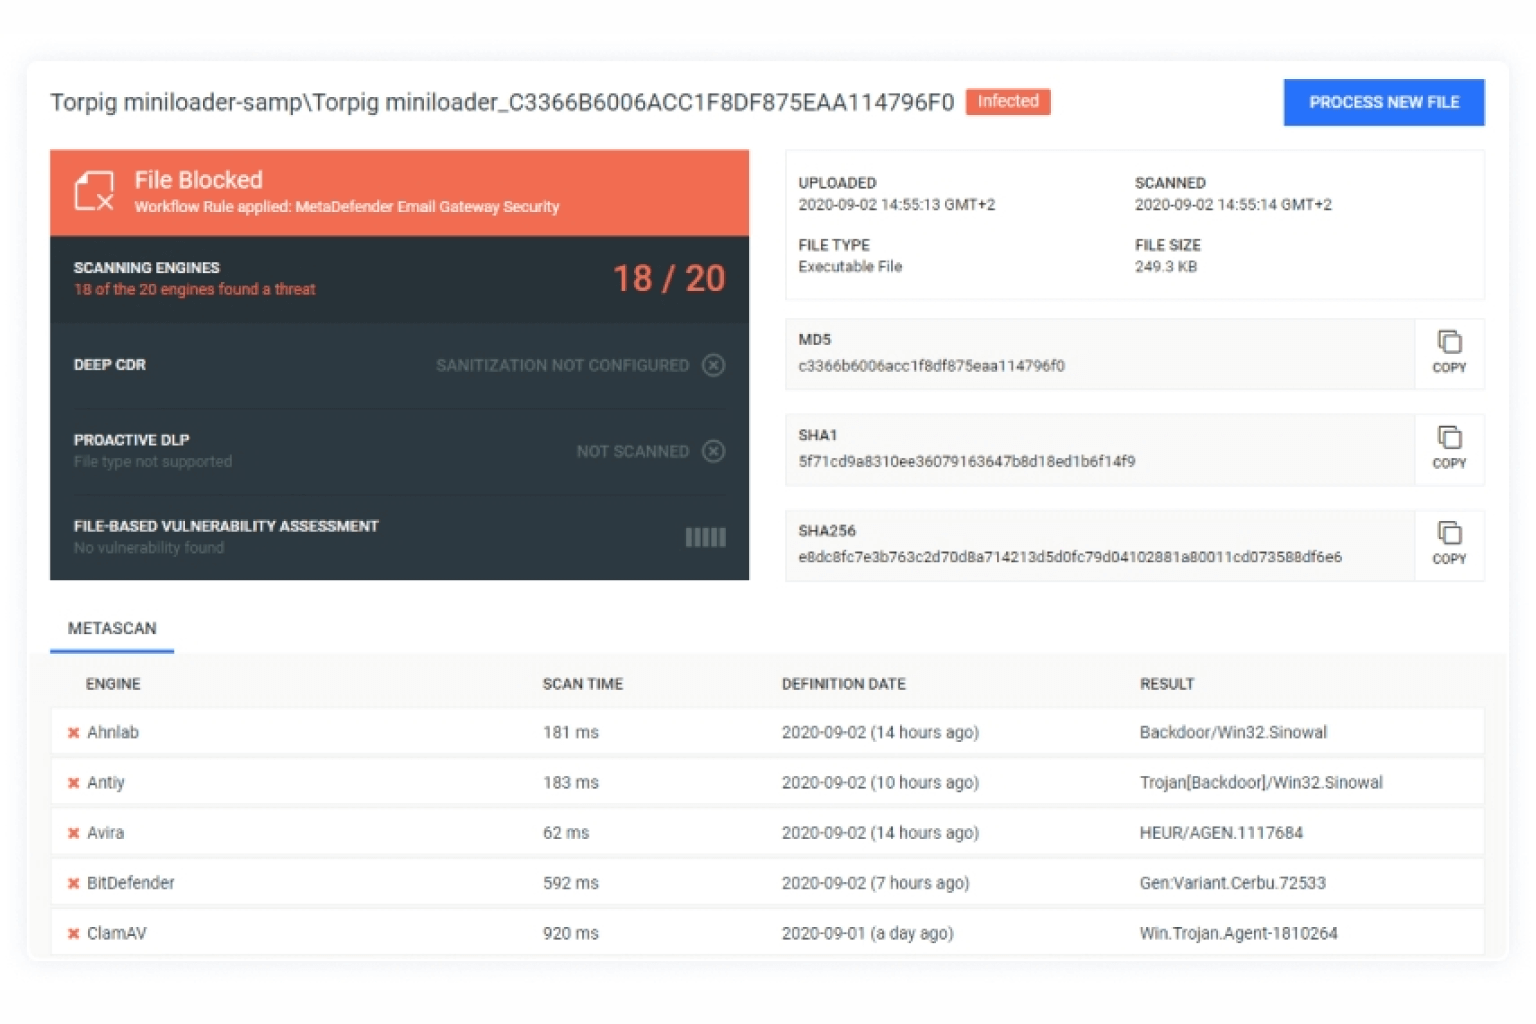Screen dimensions: 1536x1024
Task: Click the red X beside Ahnlab
Action: pos(73,733)
